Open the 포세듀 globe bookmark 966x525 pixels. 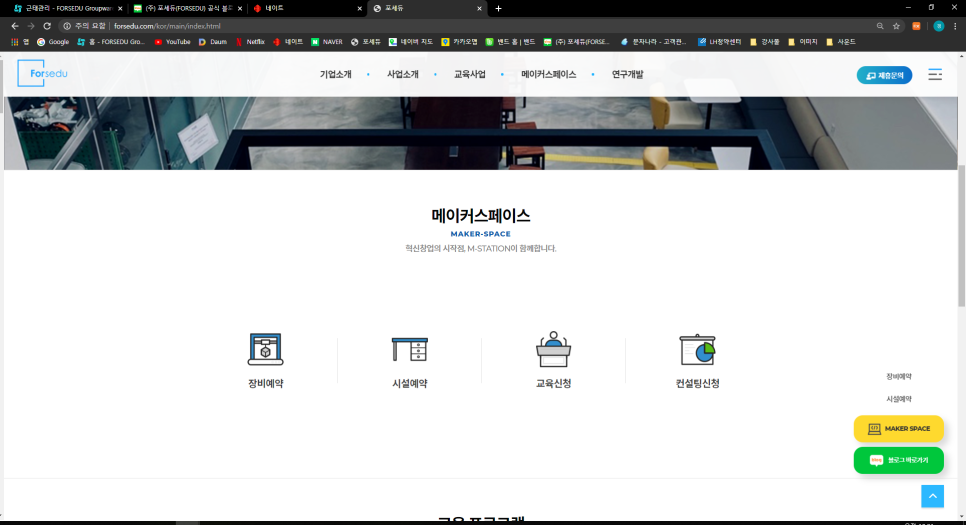tap(366, 42)
